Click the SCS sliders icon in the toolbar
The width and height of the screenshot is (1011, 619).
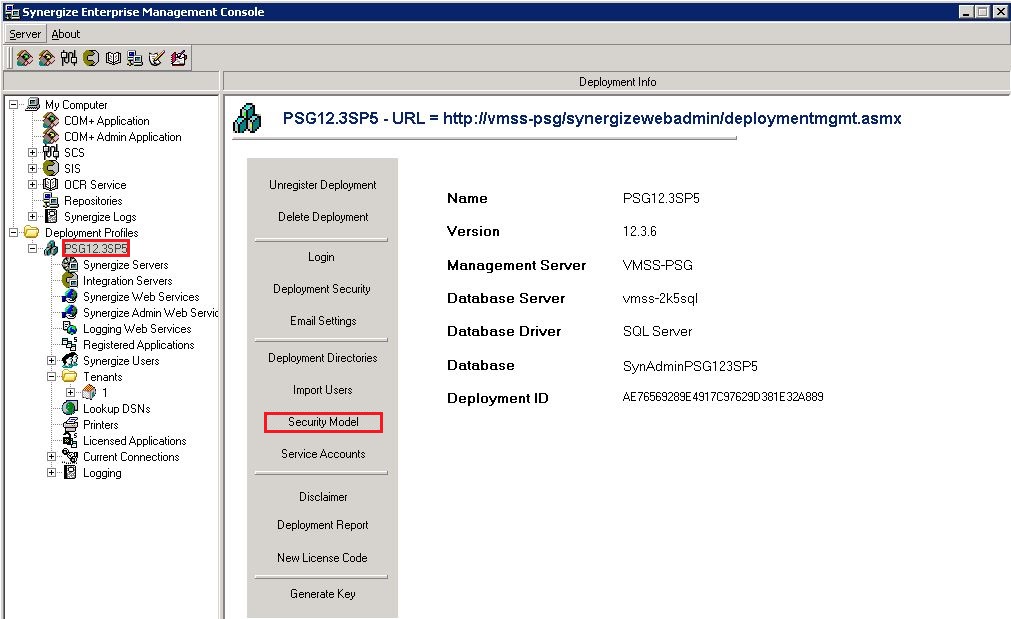click(x=68, y=58)
